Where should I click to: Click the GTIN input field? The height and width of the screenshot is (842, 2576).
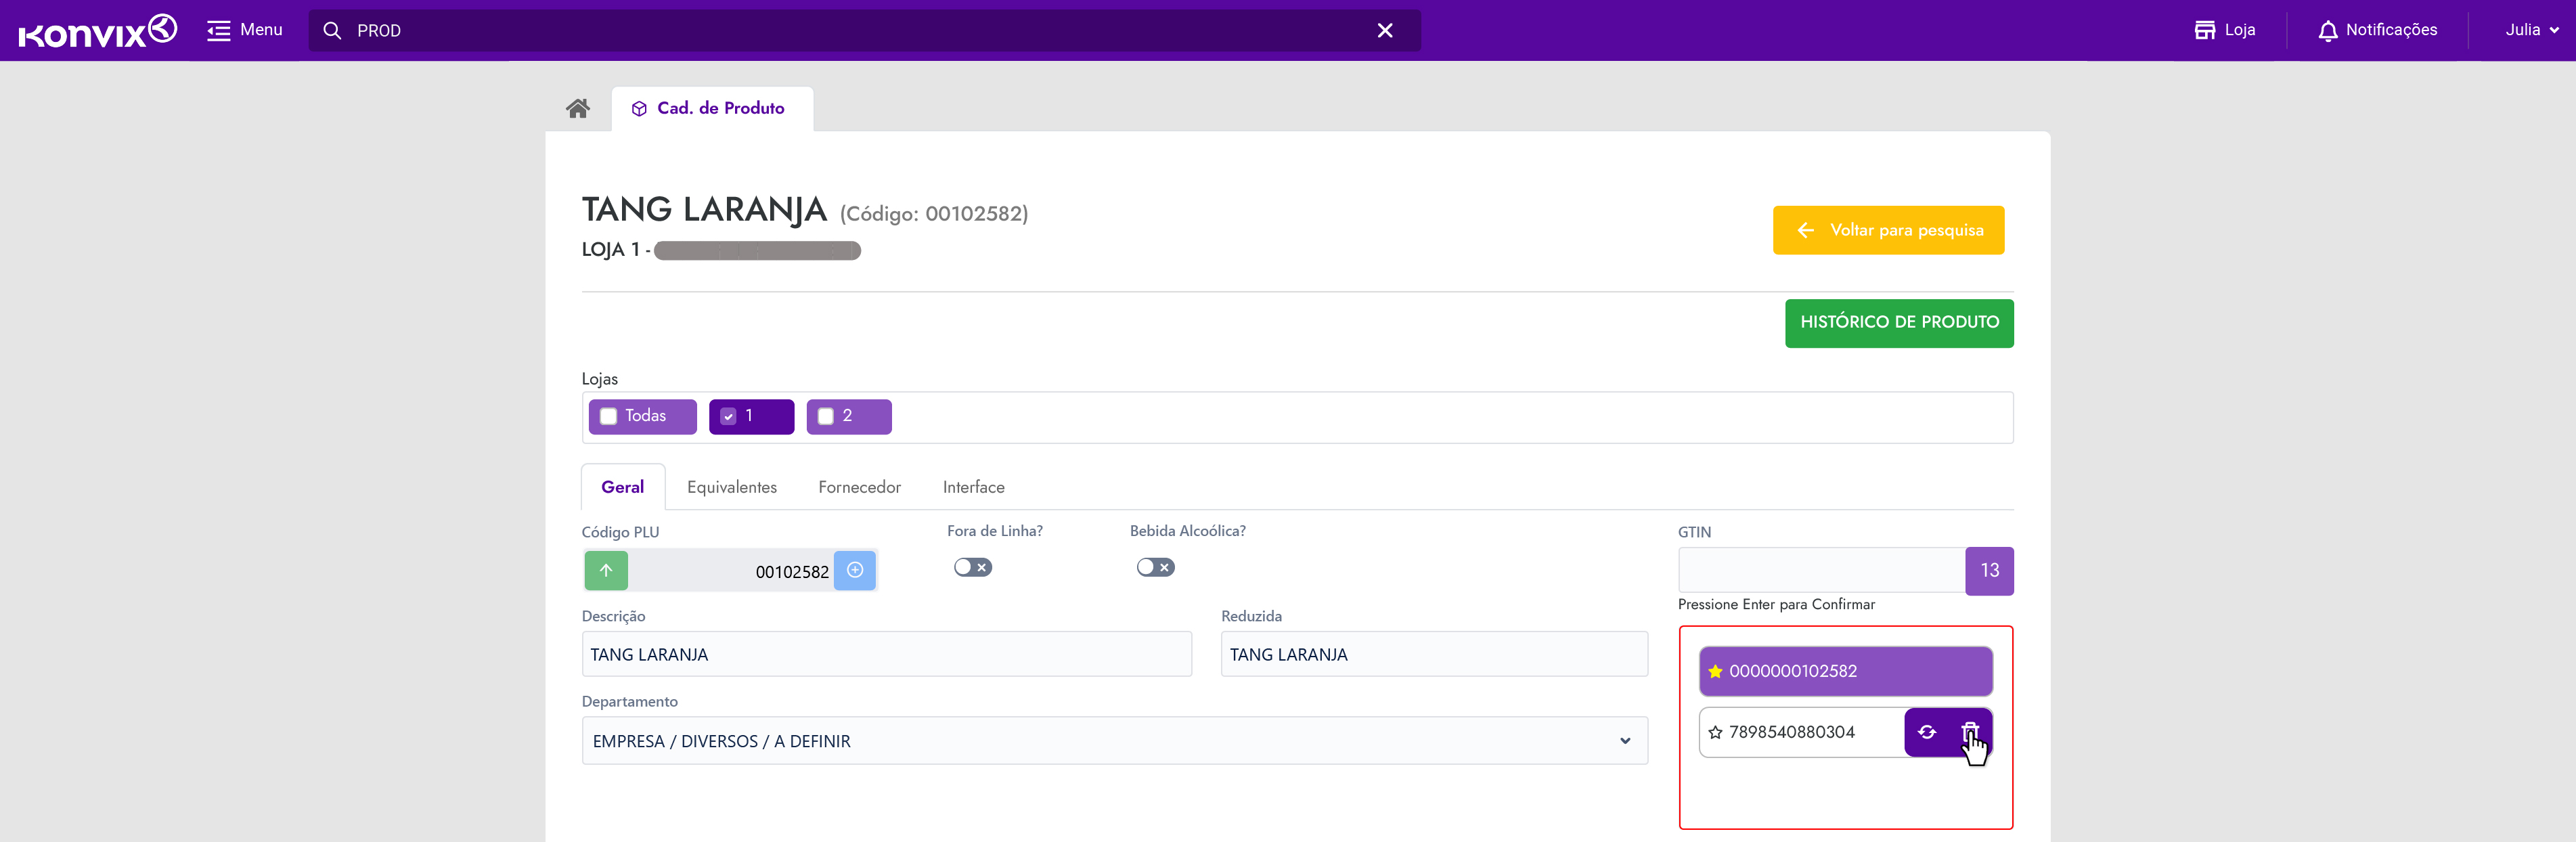pos(1821,570)
